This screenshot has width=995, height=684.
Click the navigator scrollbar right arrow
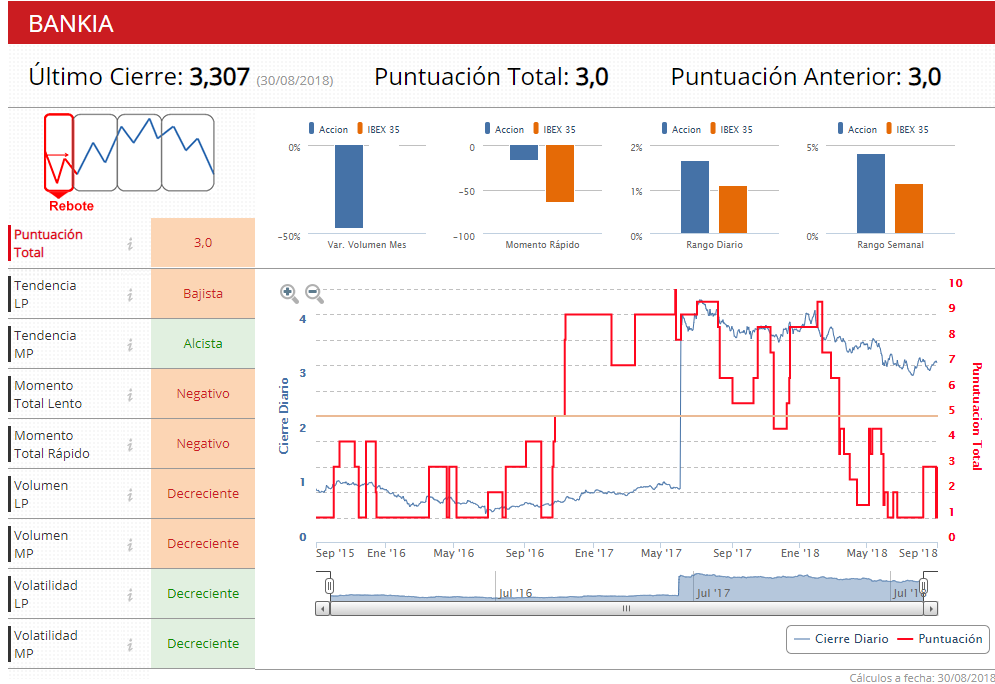pyautogui.click(x=931, y=608)
